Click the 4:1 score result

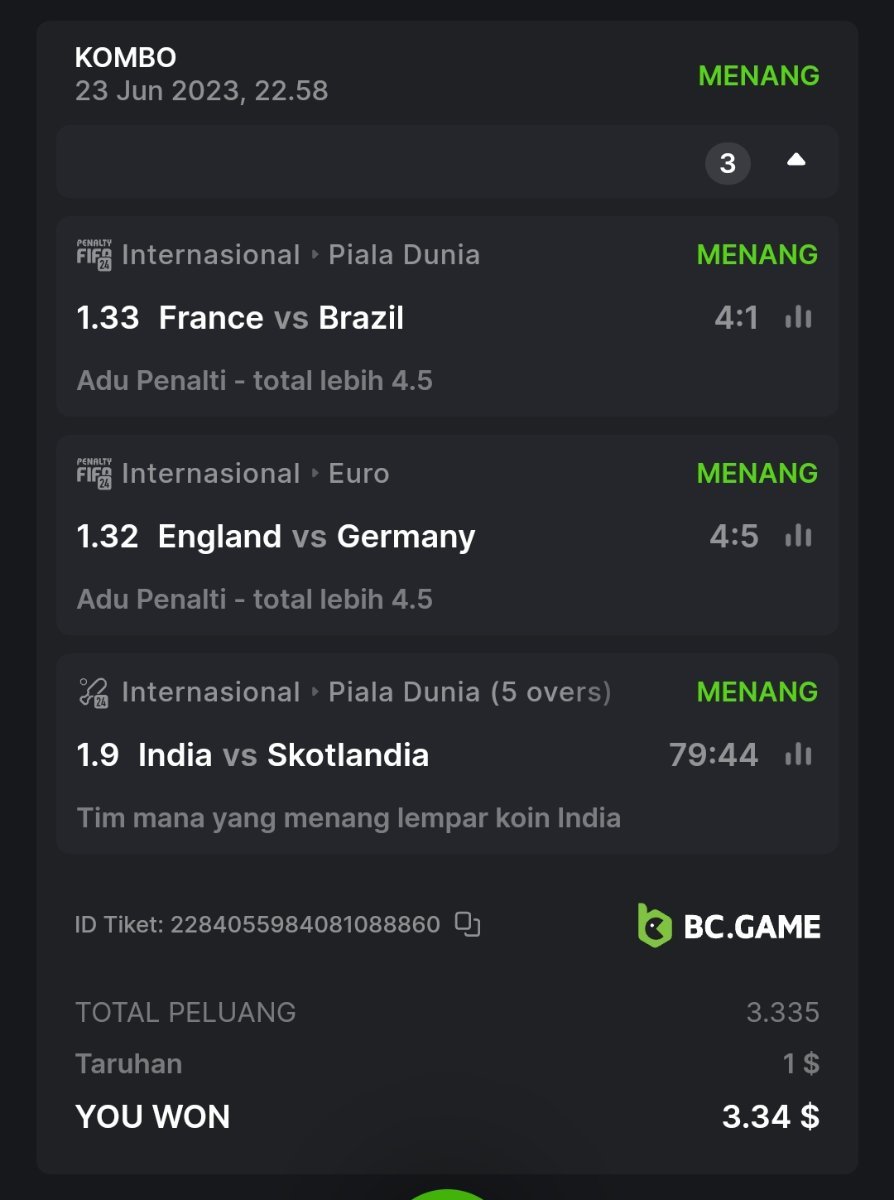[x=736, y=318]
